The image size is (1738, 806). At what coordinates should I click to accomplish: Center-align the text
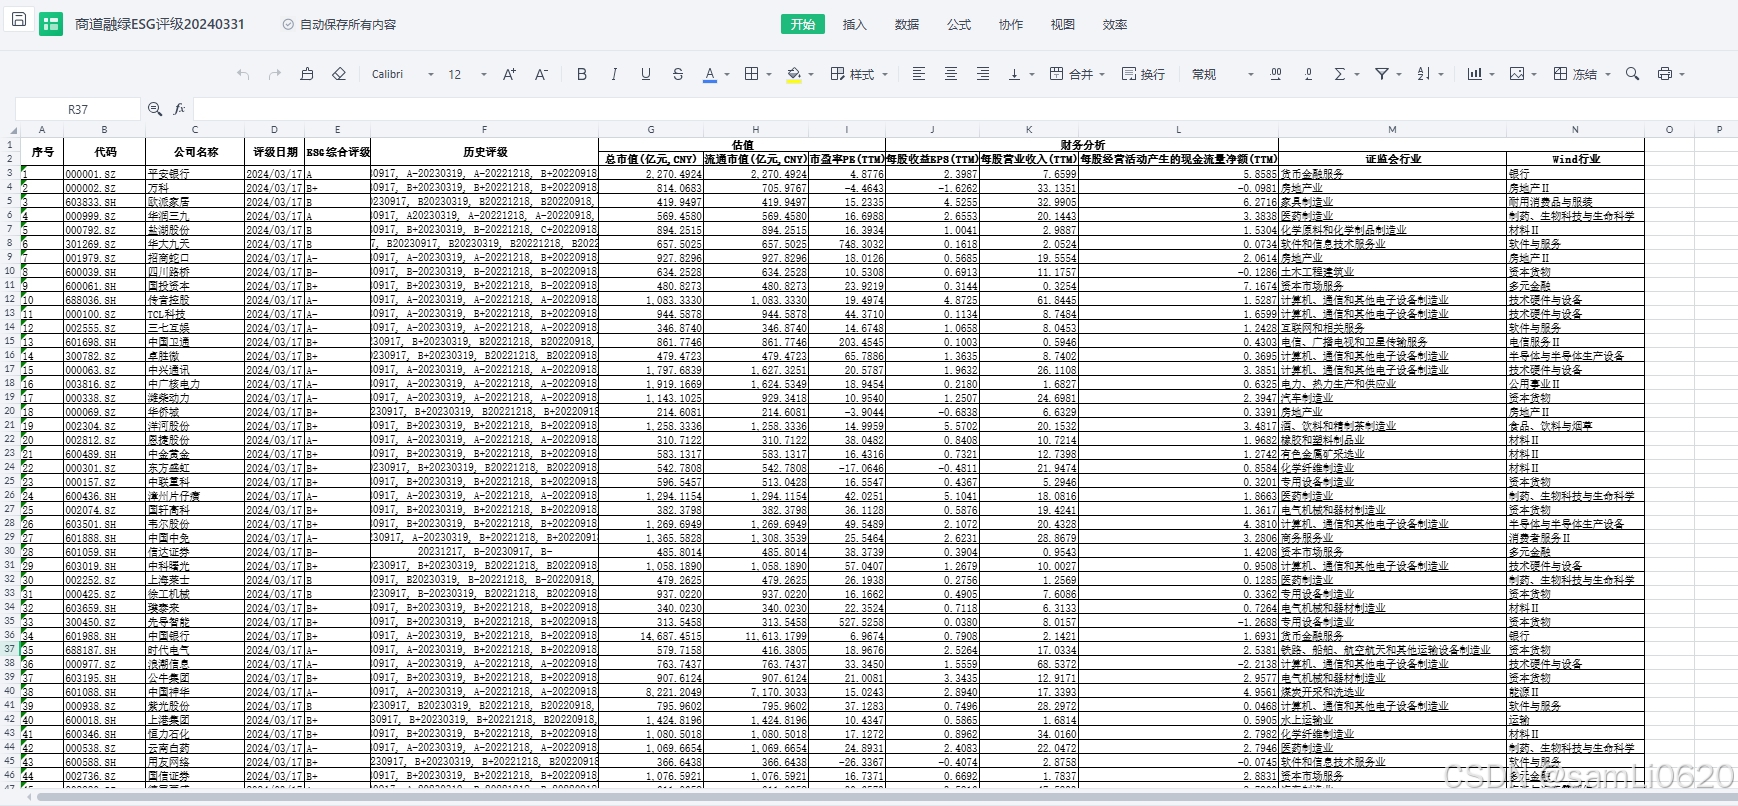pos(951,74)
